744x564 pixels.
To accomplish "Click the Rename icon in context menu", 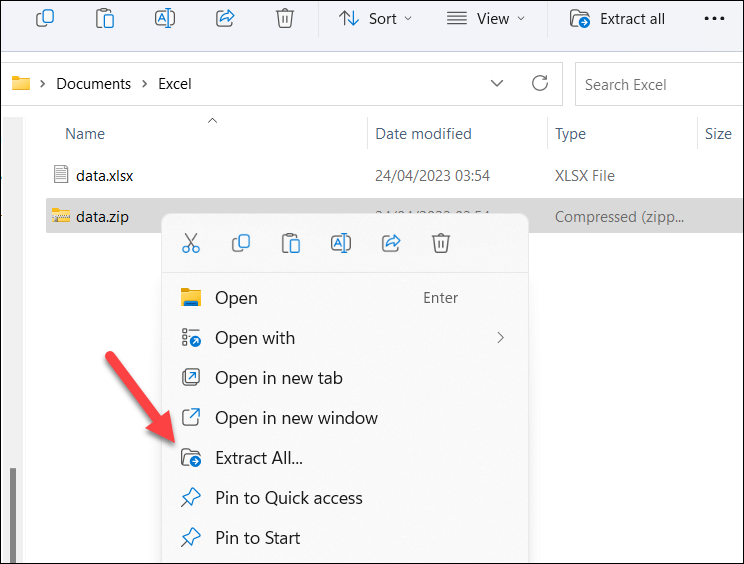I will 341,243.
